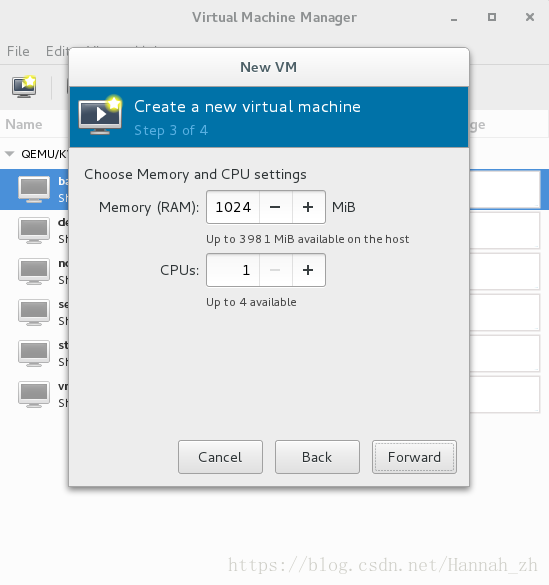Click the virtual machine monitor icon in wizard banner
Image resolution: width=549 pixels, height=585 pixels.
coord(100,115)
